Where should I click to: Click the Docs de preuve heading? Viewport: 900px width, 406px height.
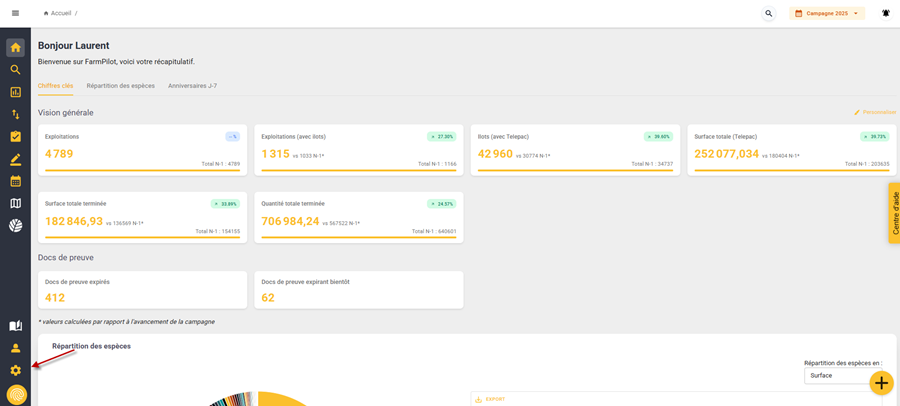pyautogui.click(x=65, y=257)
